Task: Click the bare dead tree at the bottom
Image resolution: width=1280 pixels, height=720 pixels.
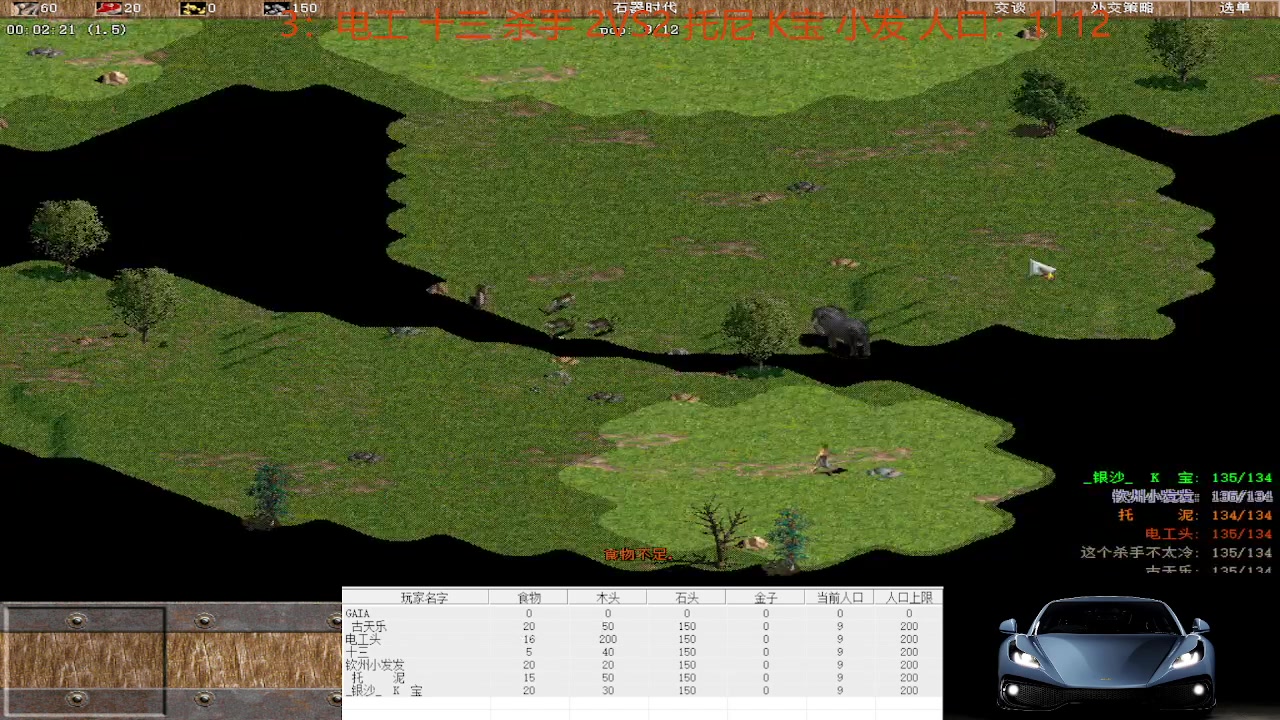Action: (719, 531)
